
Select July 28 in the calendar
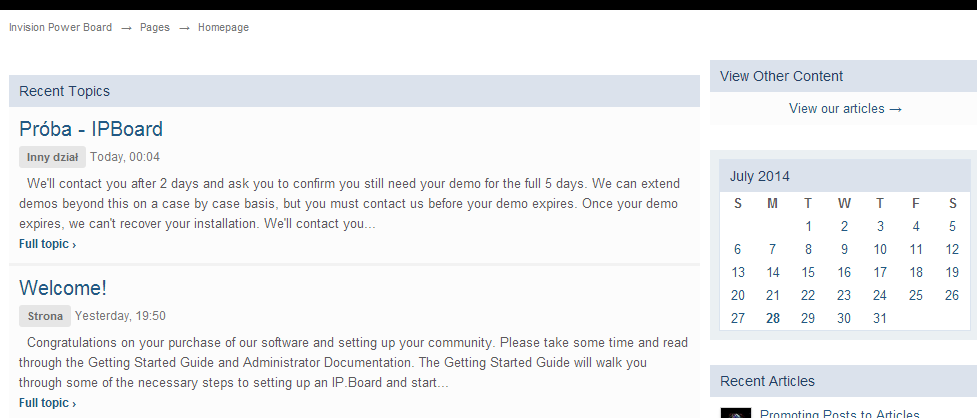(773, 318)
